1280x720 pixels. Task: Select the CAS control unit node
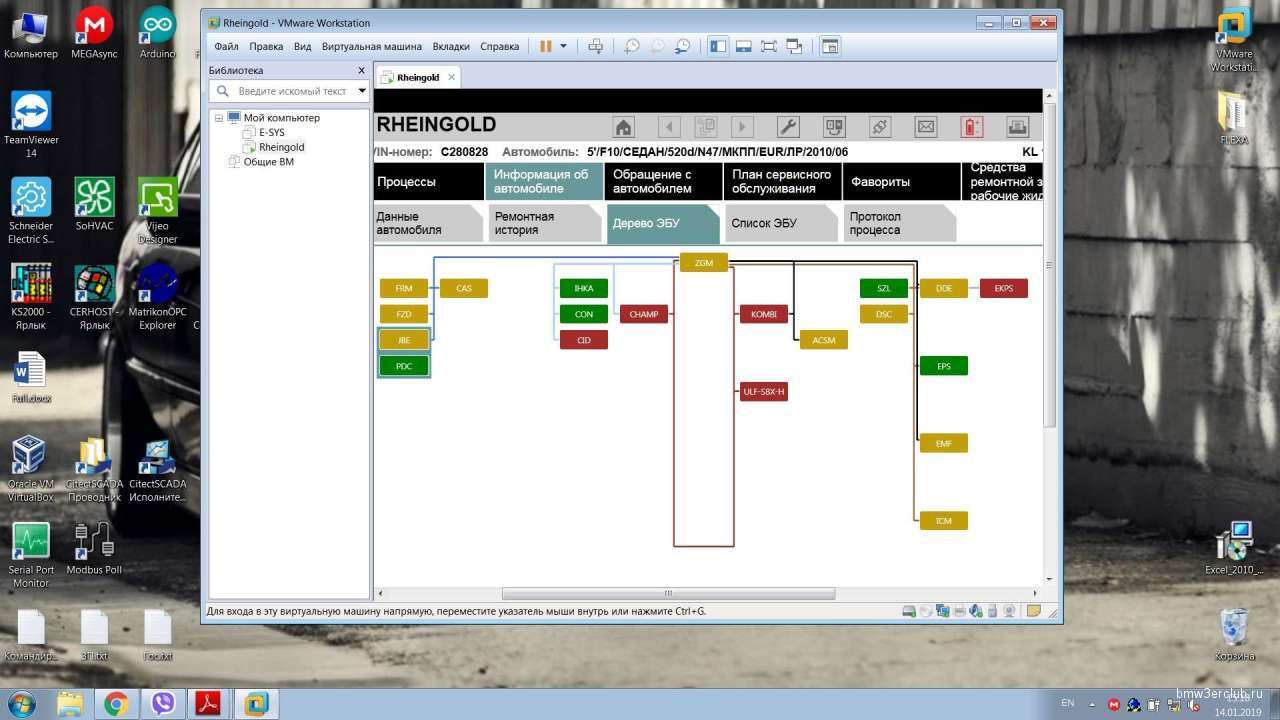[x=464, y=288]
